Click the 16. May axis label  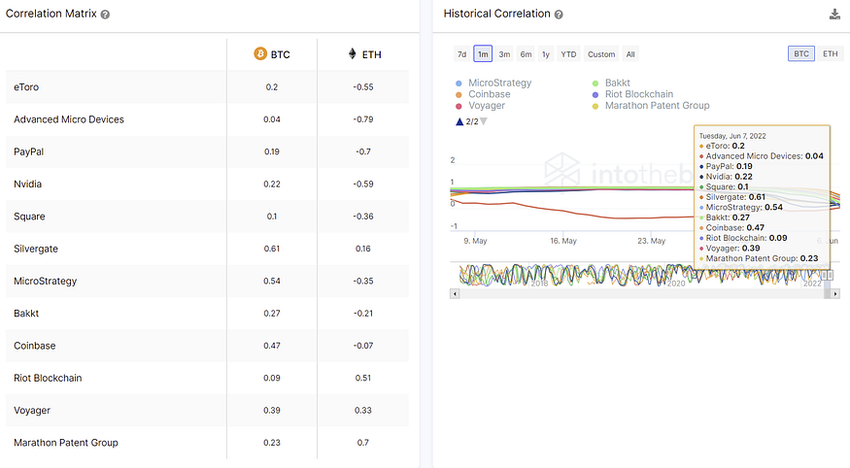coord(563,241)
